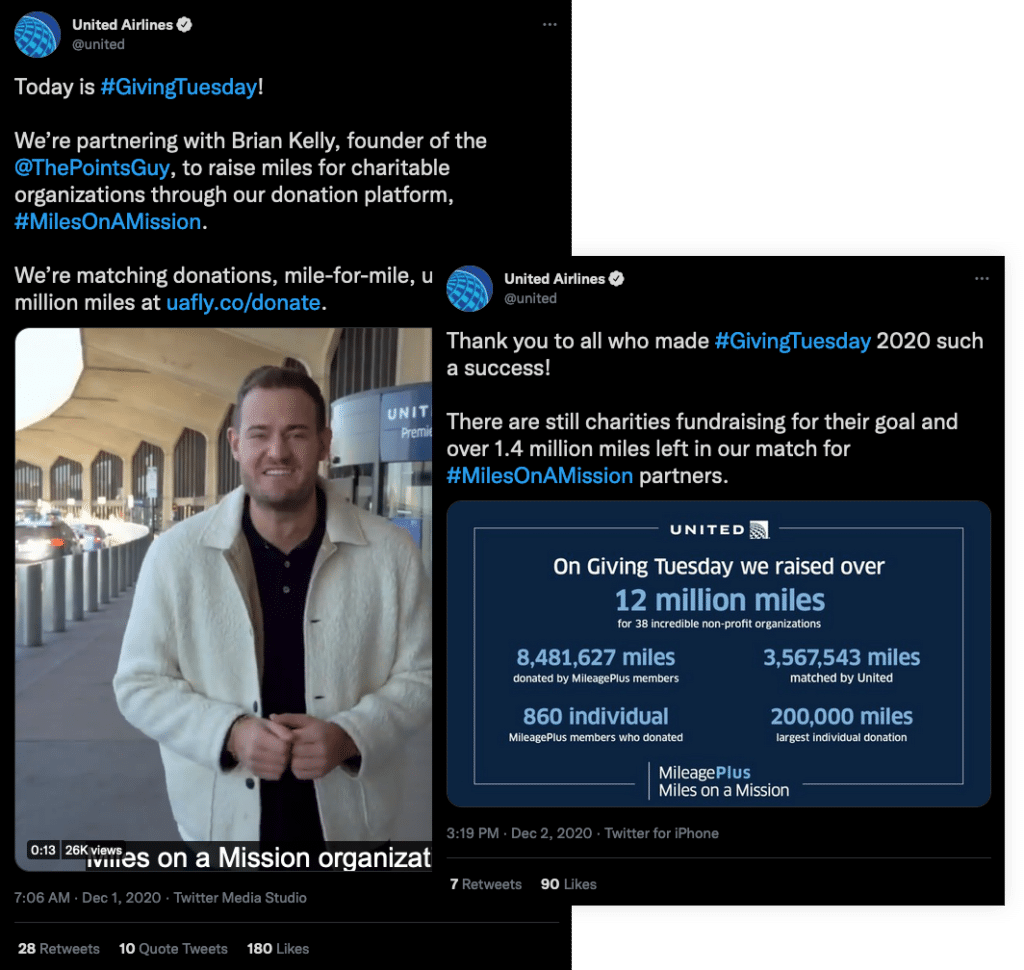
Task: Click the 0:13 video duration badge
Action: tap(43, 850)
